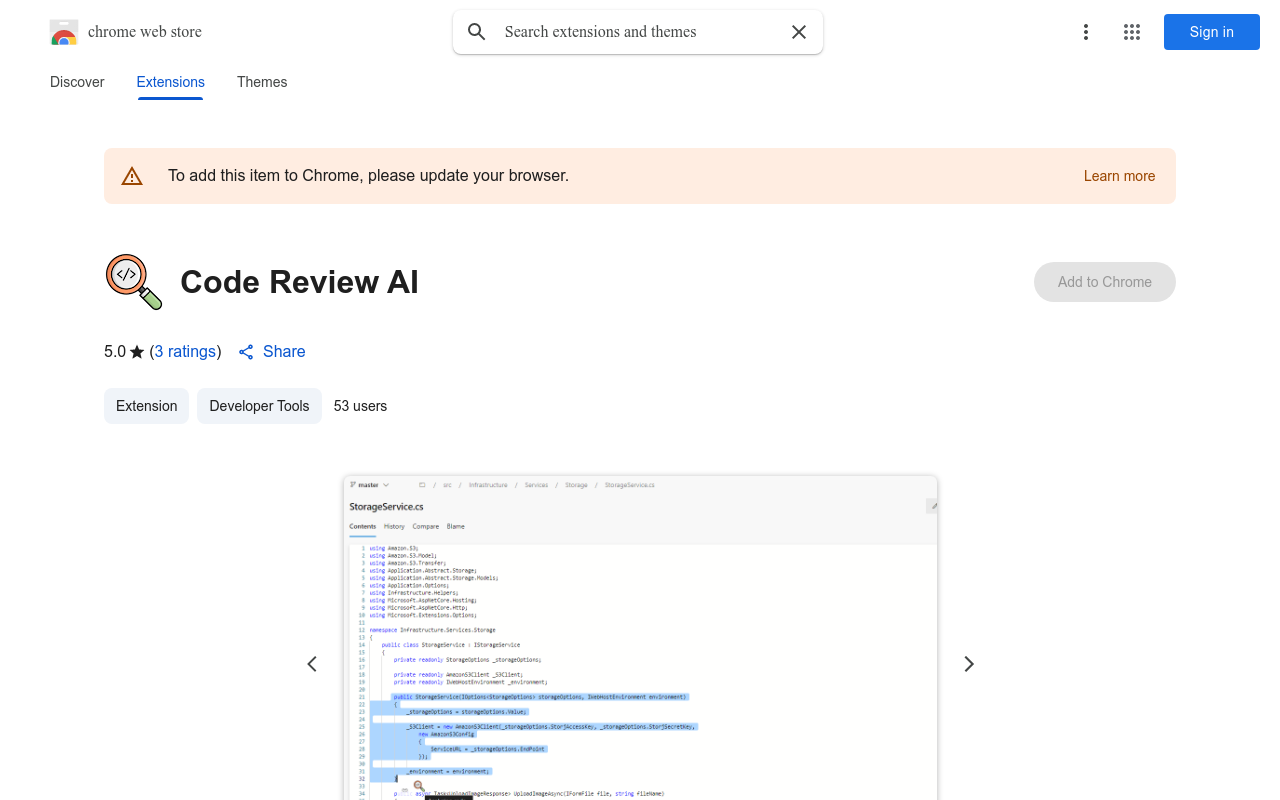
Task: Click the warning triangle icon
Action: click(x=132, y=176)
